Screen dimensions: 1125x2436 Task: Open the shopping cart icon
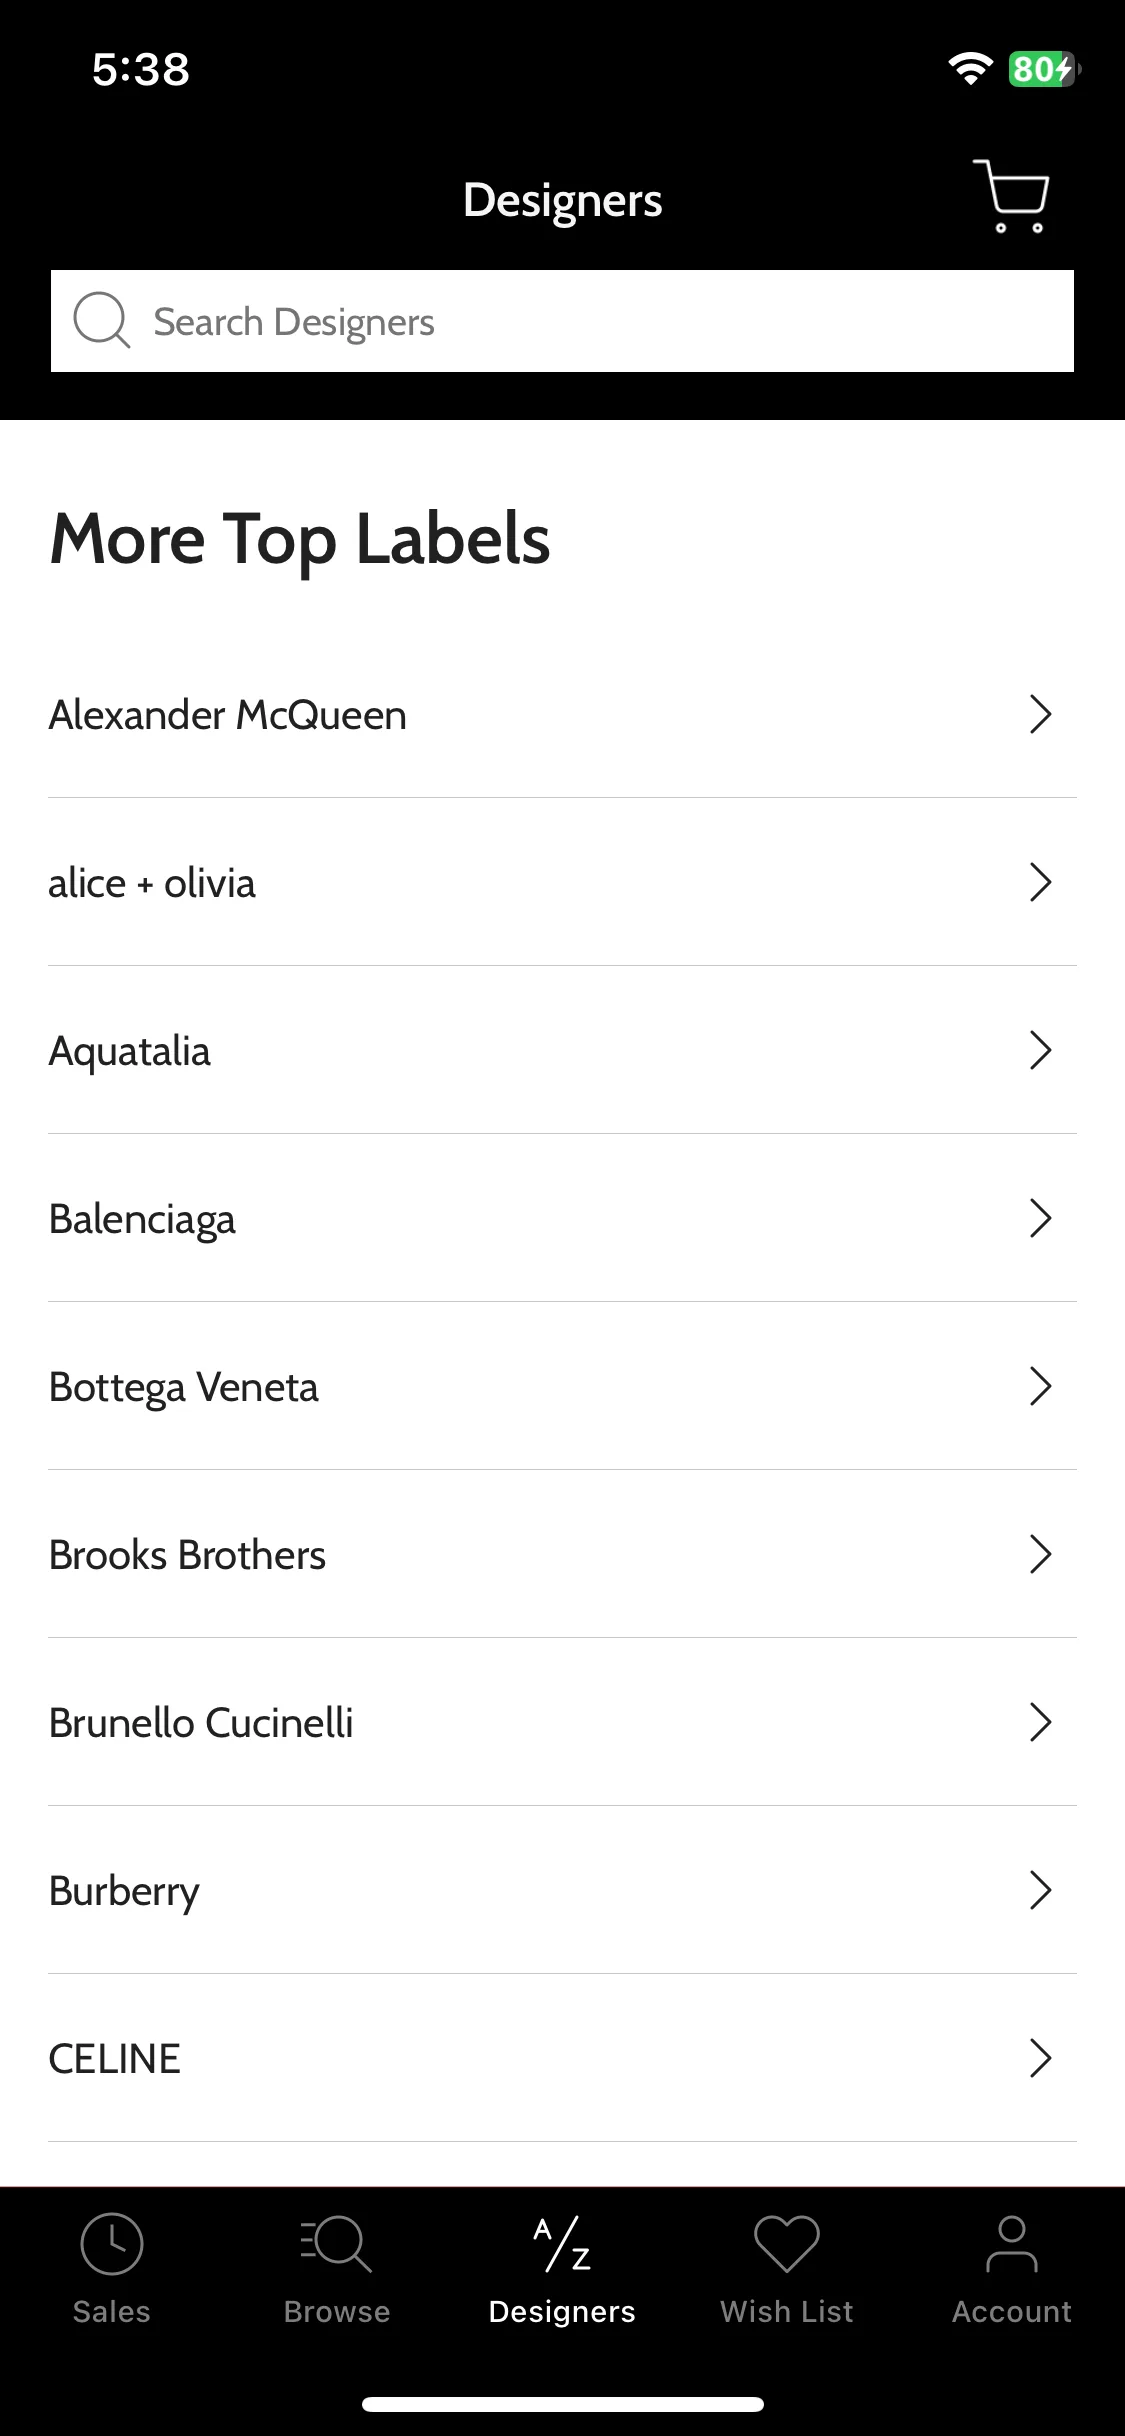[1011, 196]
